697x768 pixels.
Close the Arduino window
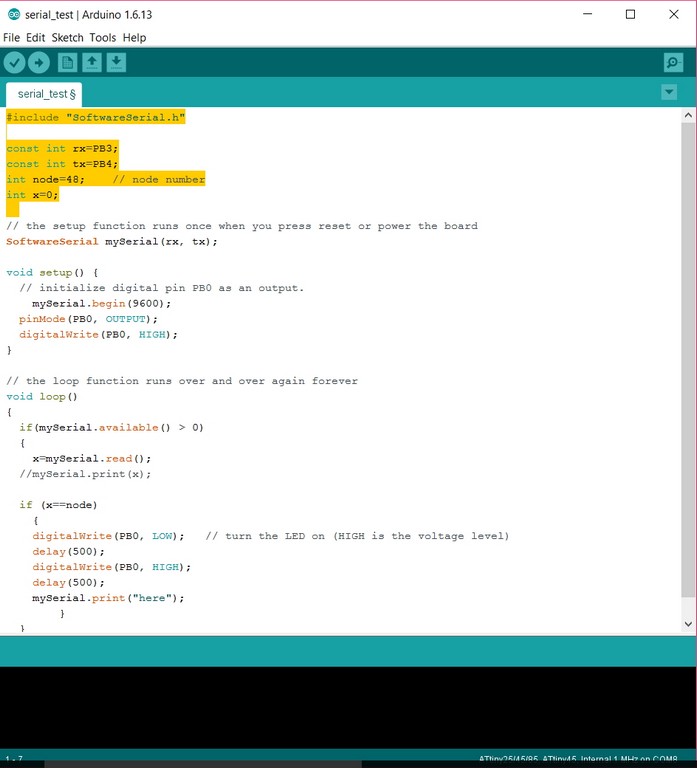(x=674, y=14)
